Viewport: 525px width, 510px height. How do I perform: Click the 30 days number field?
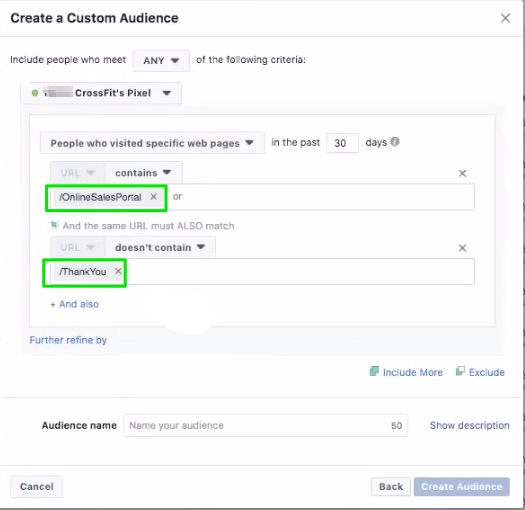pyautogui.click(x=343, y=143)
